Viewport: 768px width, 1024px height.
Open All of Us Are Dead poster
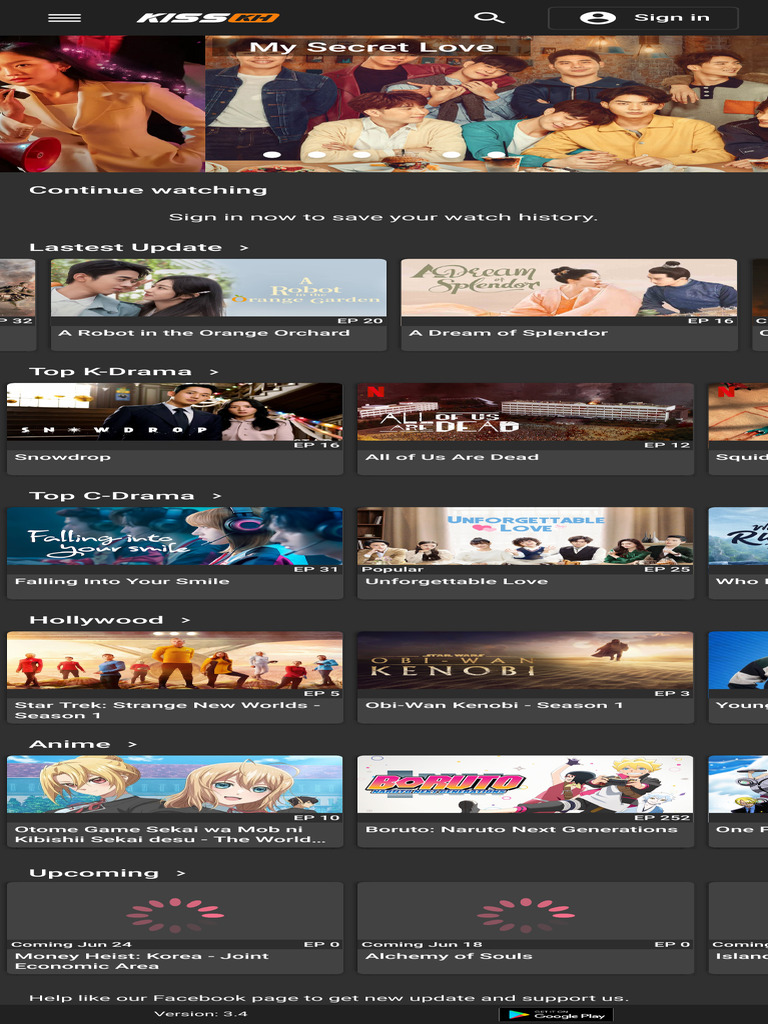(x=525, y=412)
